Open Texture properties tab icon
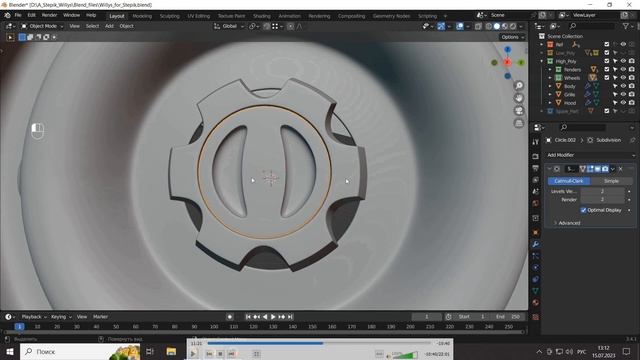Image resolution: width=640 pixels, height=360 pixels. tap(536, 317)
